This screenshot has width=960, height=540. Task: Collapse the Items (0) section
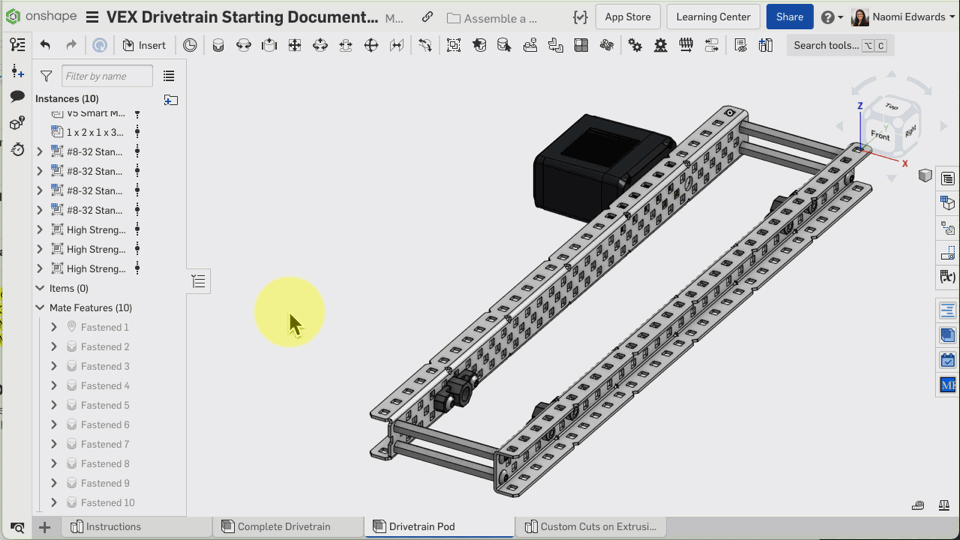tap(40, 288)
